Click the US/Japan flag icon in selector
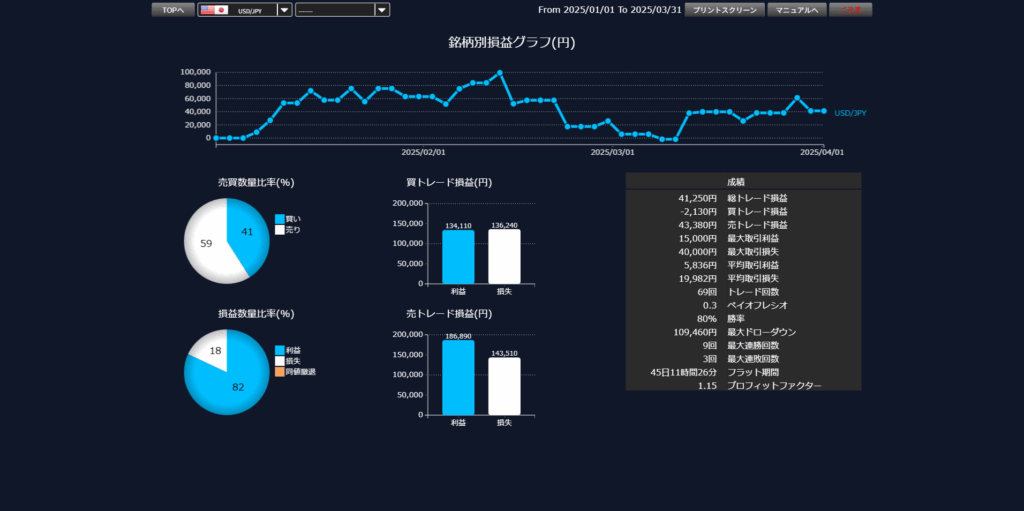This screenshot has height=511, width=1024. tap(213, 10)
